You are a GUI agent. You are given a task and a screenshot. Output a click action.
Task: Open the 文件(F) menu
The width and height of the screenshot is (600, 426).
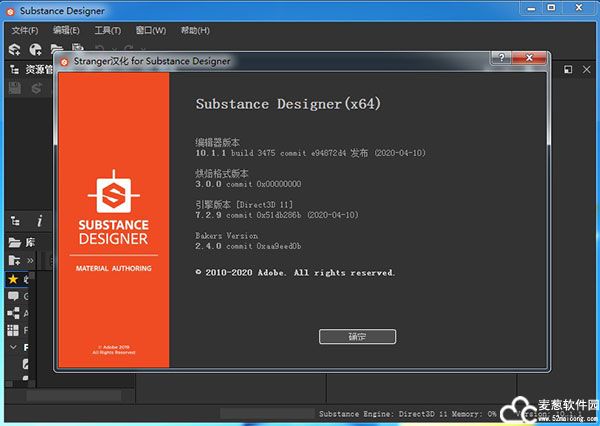click(24, 30)
